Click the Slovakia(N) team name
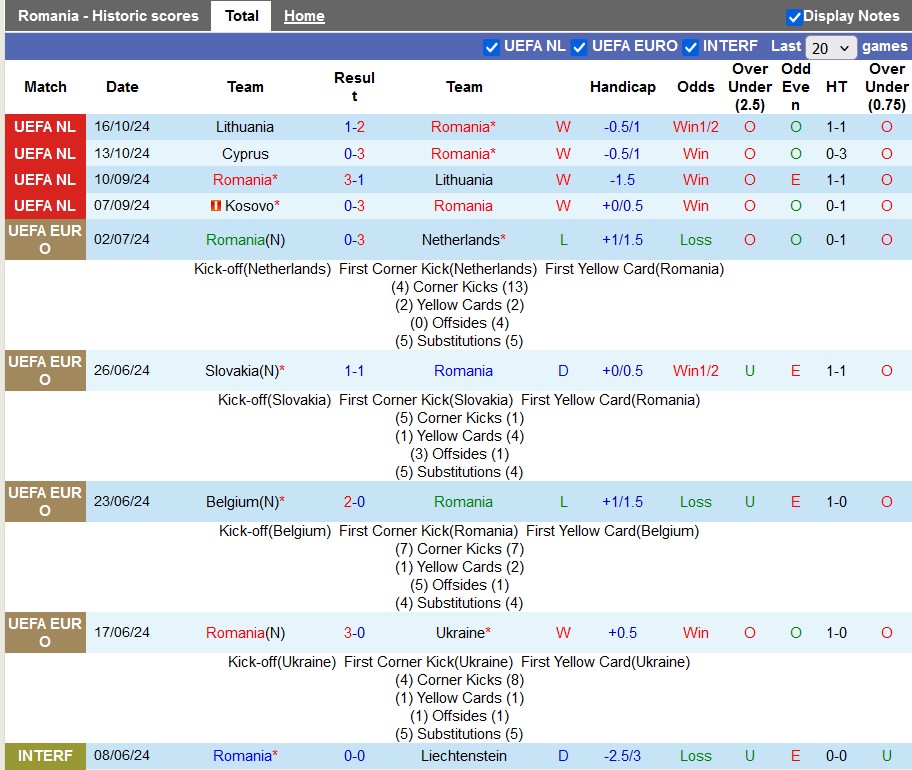Screen dimensions: 912x770 pos(242,371)
